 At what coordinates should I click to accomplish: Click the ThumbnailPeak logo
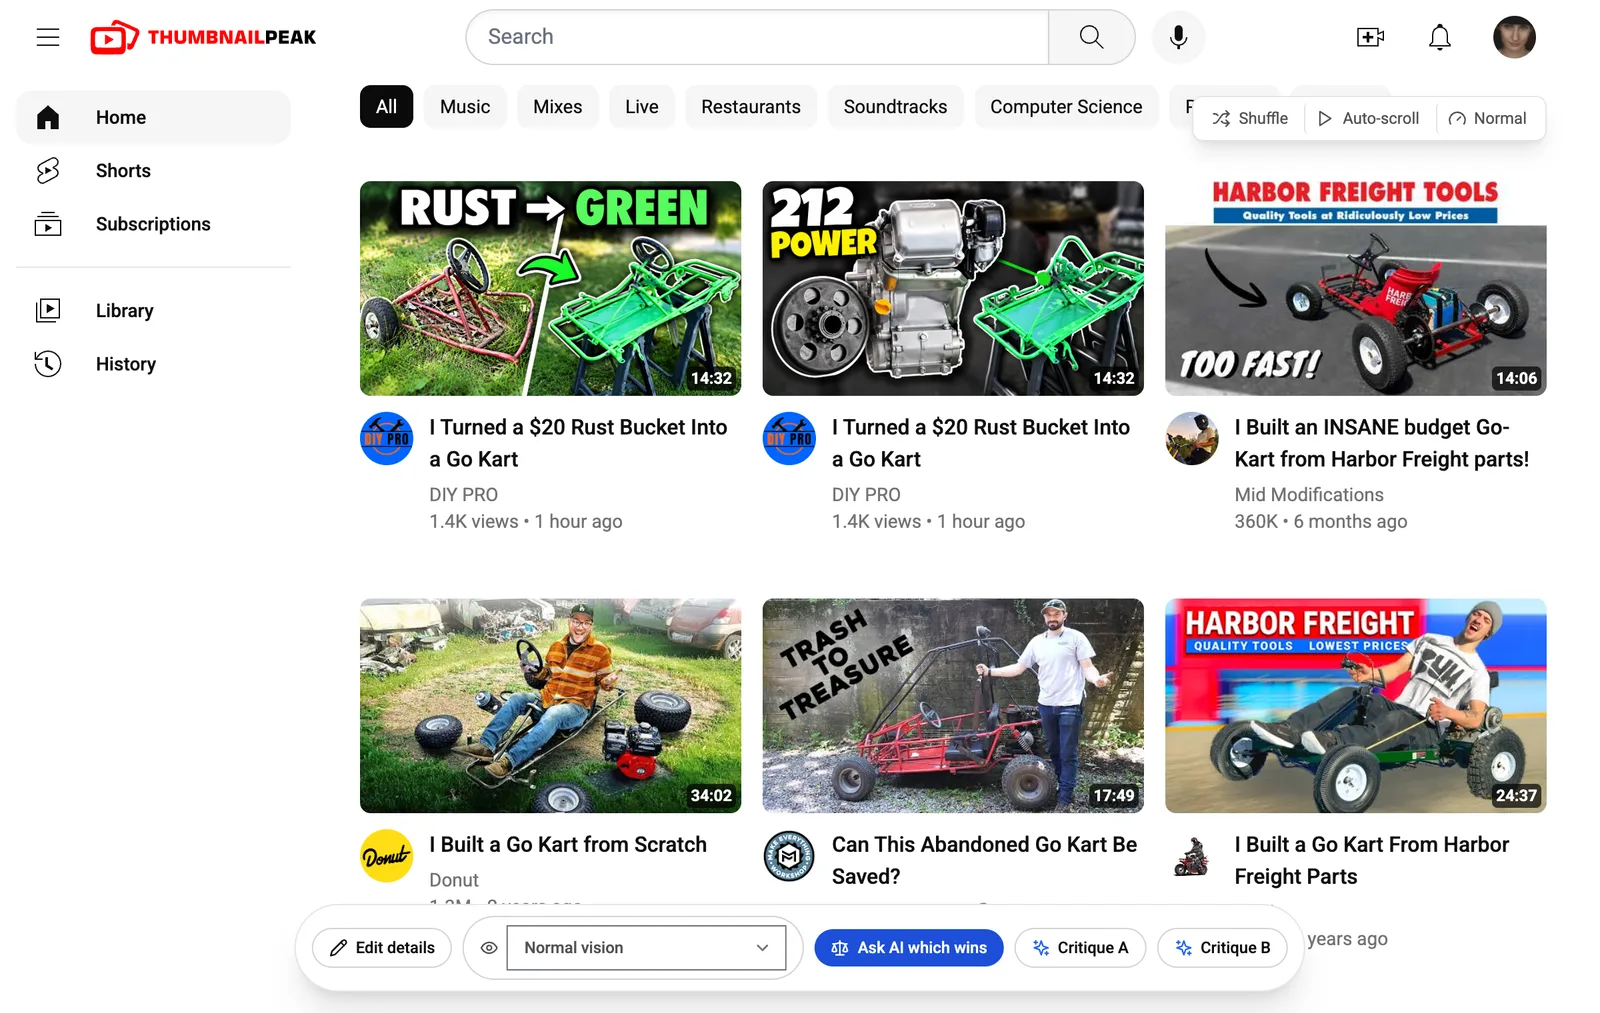click(x=203, y=37)
